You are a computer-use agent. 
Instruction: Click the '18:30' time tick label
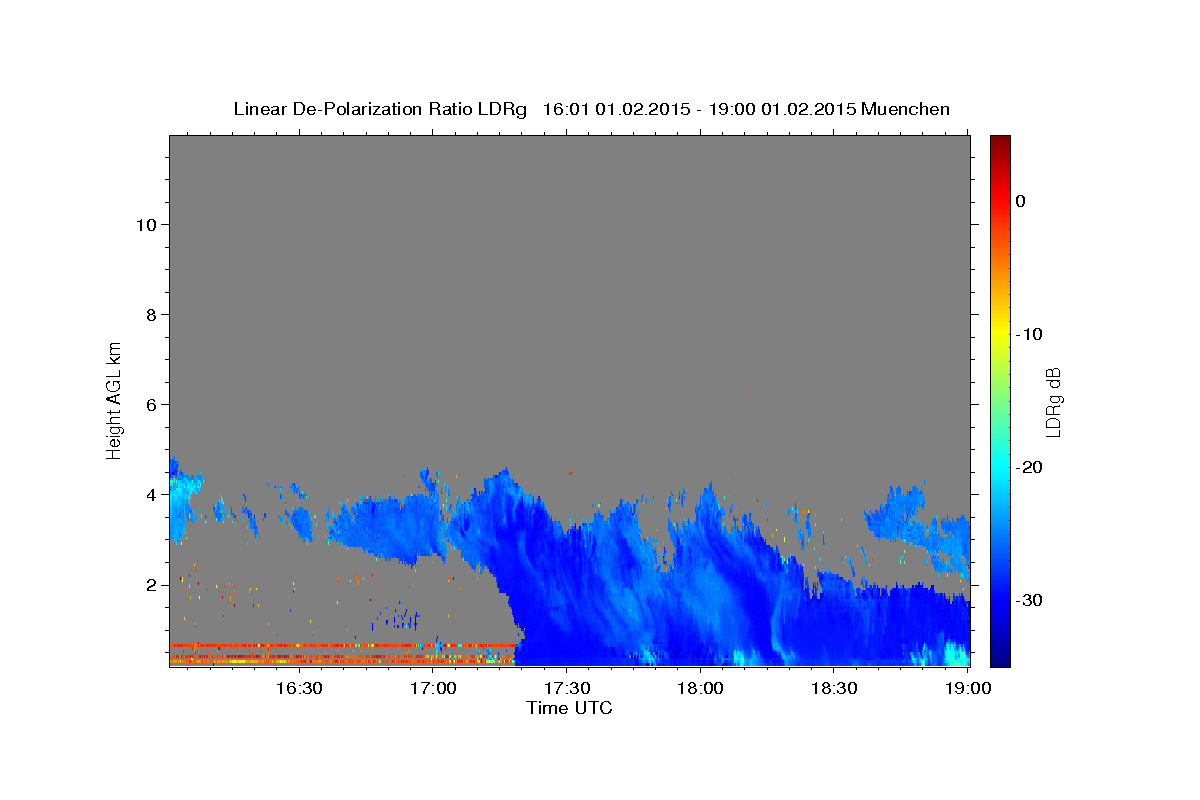coord(835,689)
